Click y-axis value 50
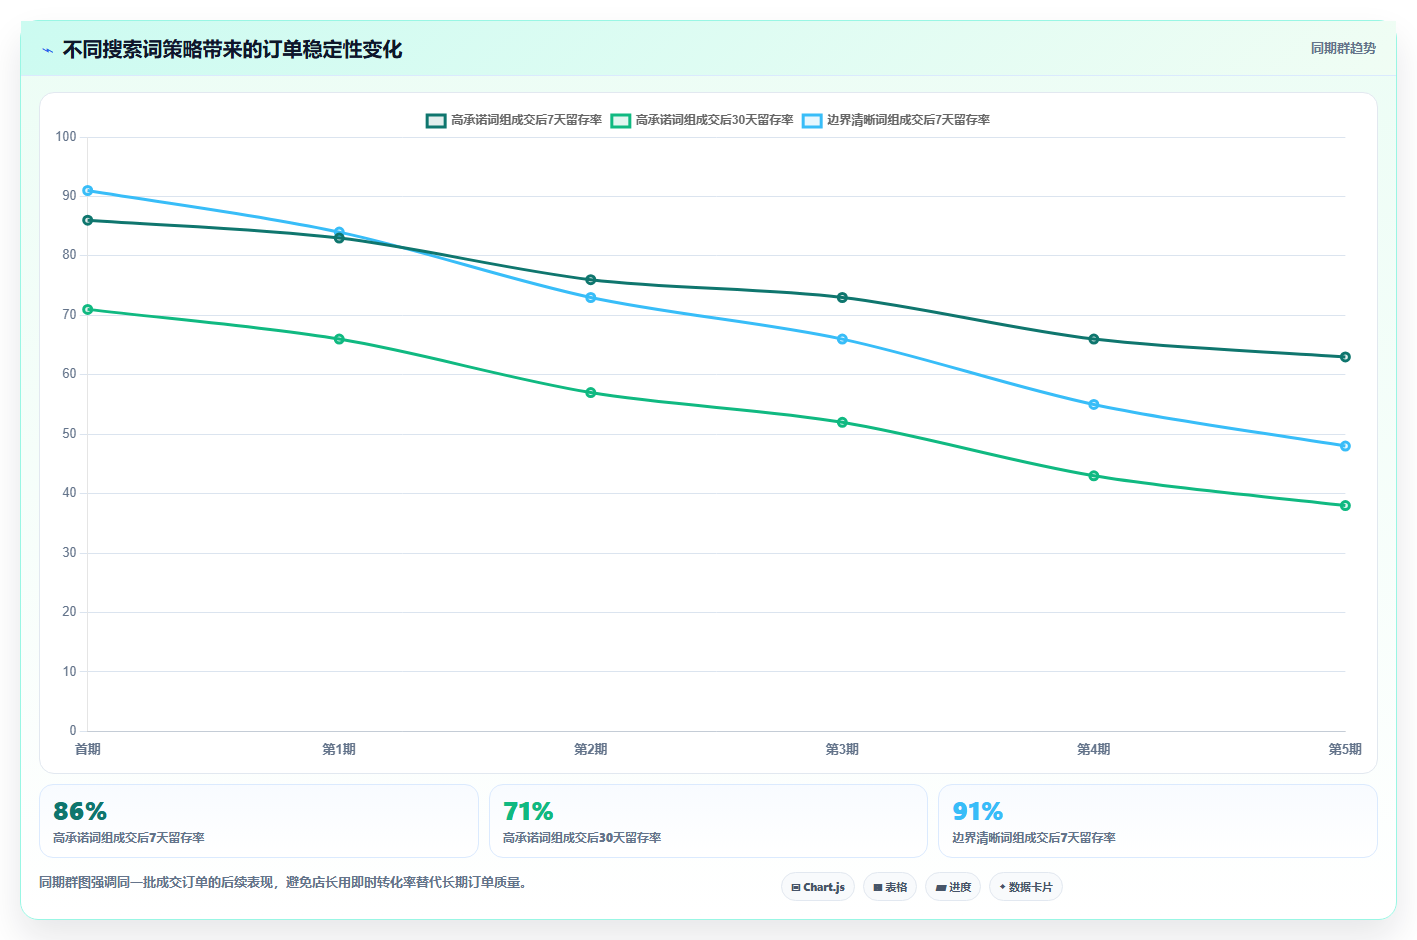This screenshot has width=1417, height=940. (69, 433)
